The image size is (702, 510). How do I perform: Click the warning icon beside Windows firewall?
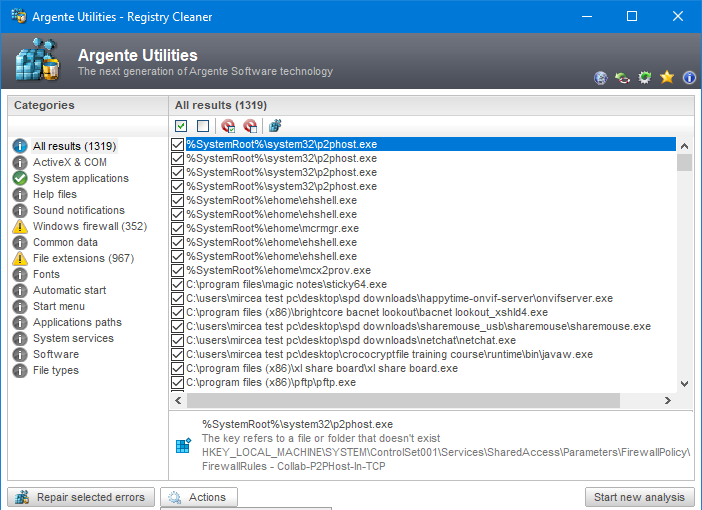tap(20, 227)
